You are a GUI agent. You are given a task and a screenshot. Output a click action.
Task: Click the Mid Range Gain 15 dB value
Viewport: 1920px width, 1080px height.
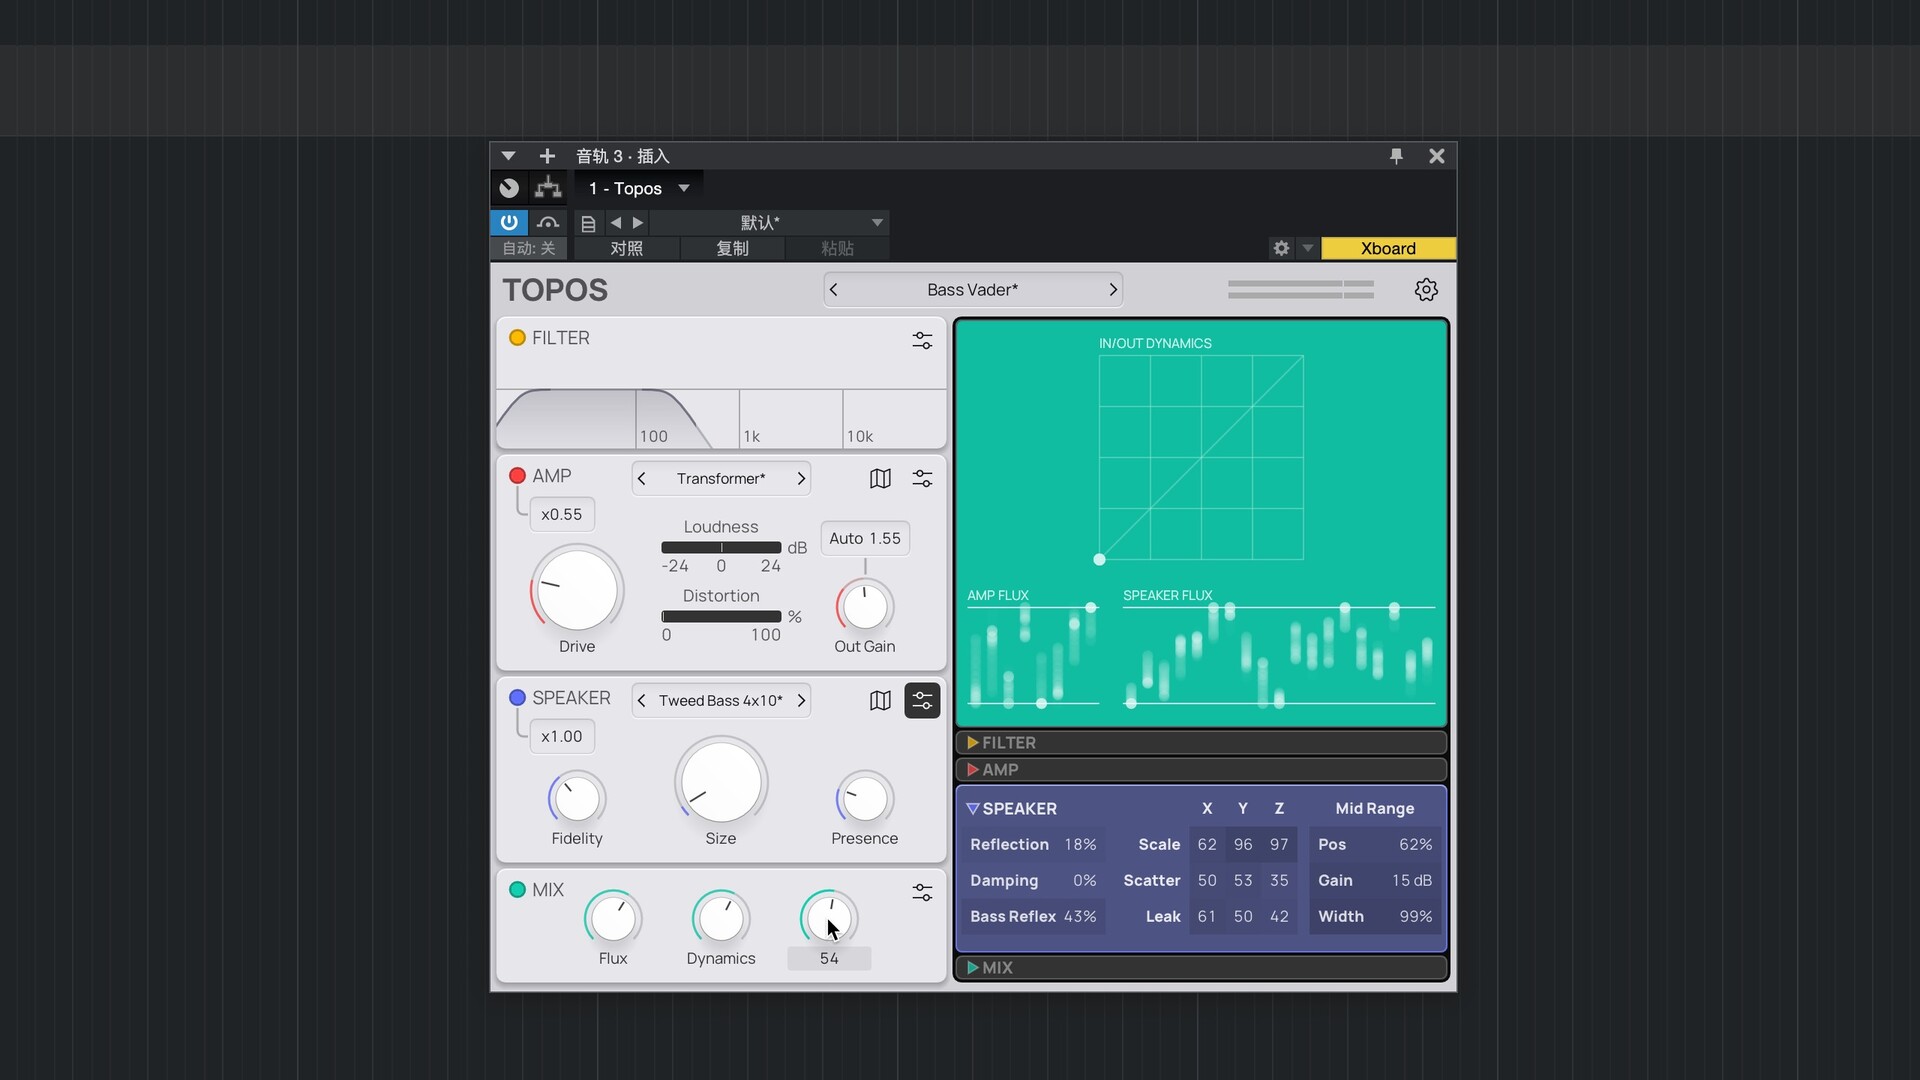click(x=1412, y=881)
